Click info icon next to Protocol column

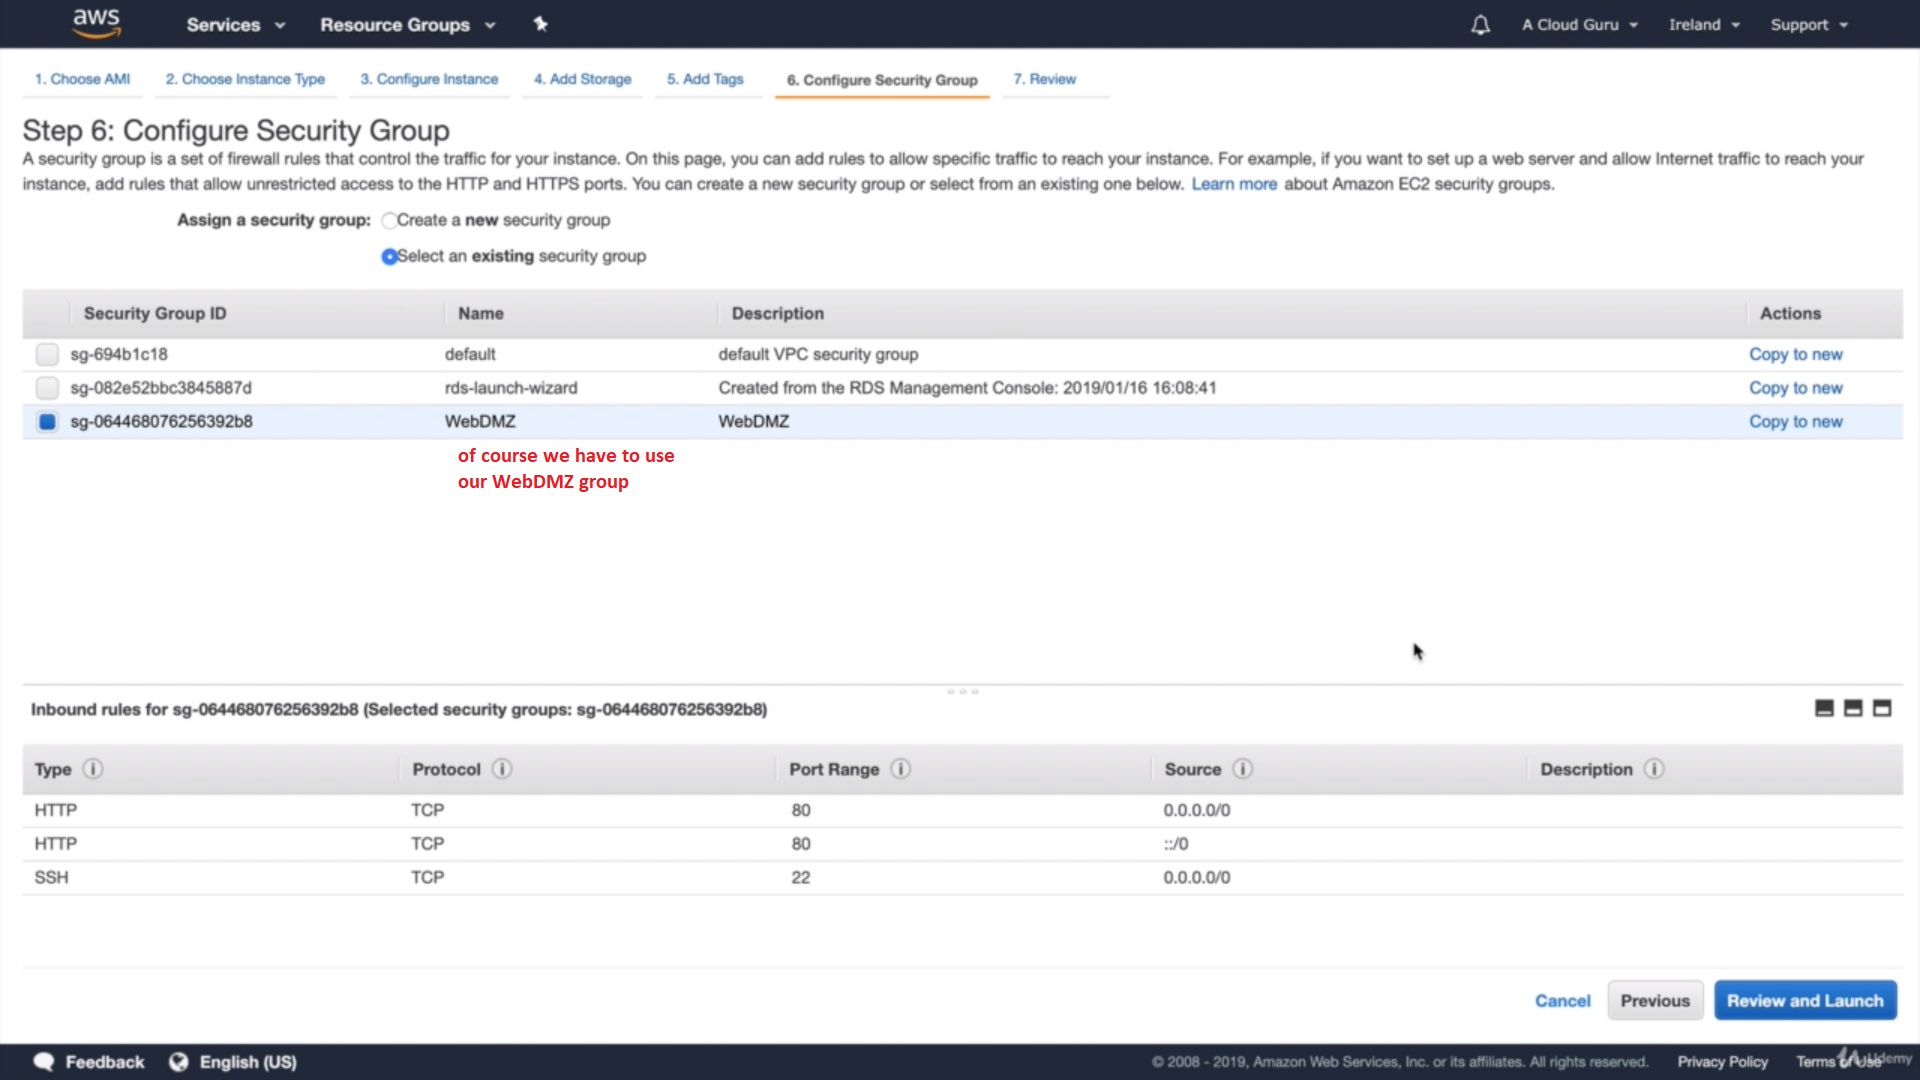[502, 769]
